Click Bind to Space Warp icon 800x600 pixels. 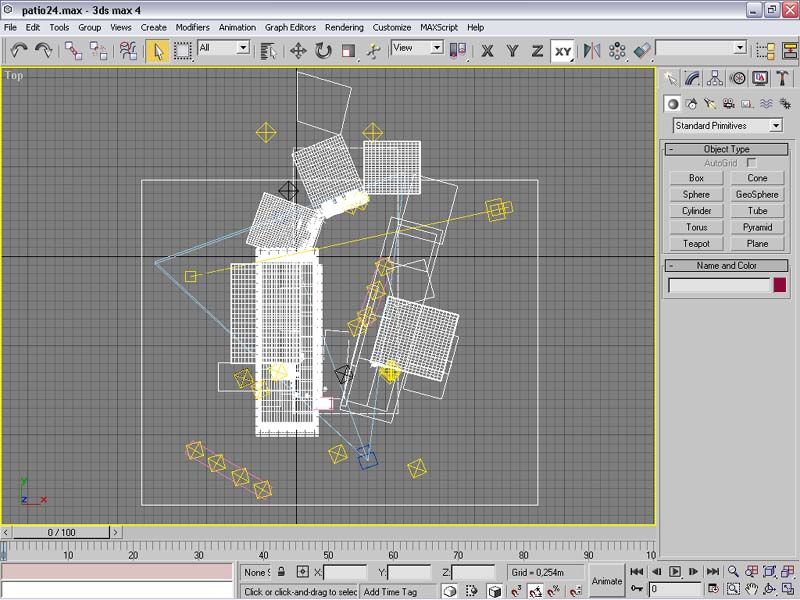pos(128,51)
